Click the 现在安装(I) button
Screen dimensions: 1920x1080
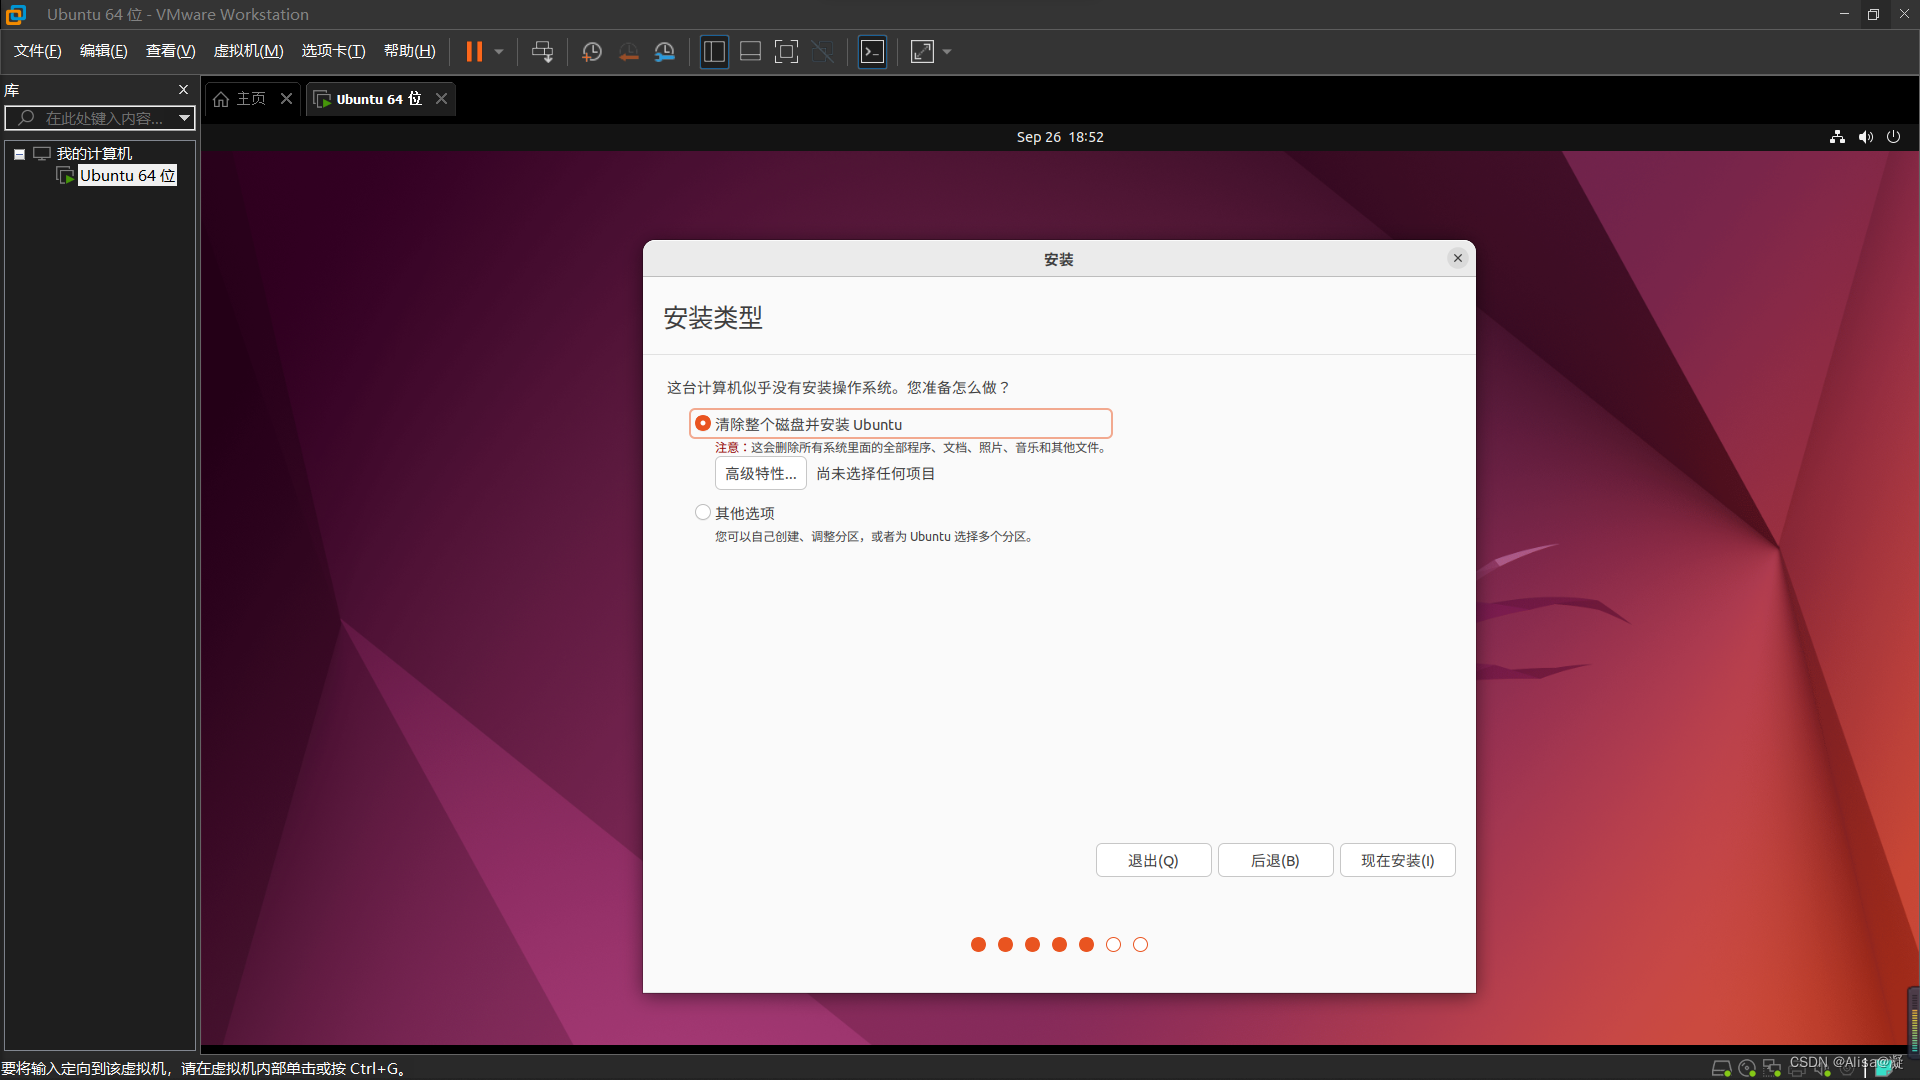click(x=1397, y=860)
